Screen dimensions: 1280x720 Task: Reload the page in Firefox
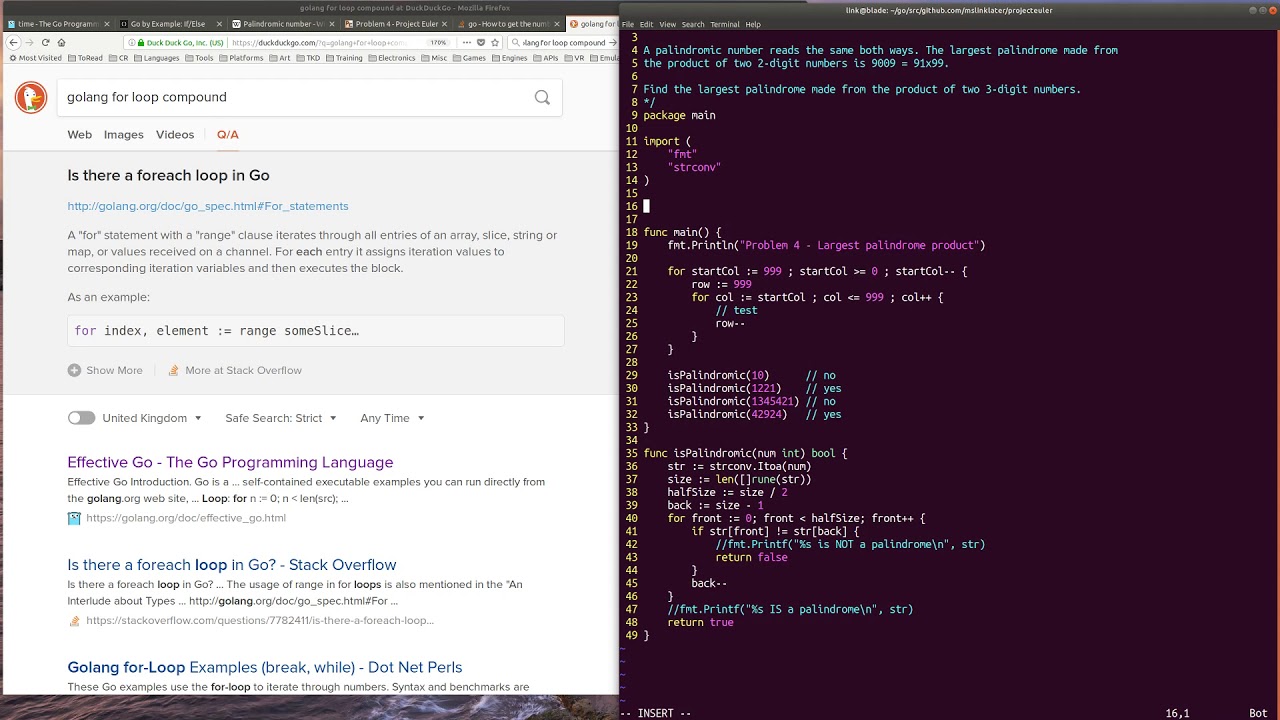(46, 43)
